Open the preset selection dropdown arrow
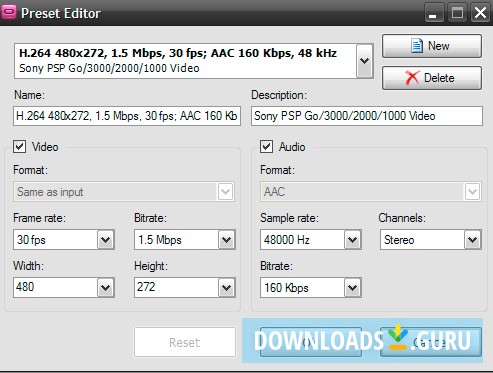This screenshot has width=493, height=373. [365, 61]
